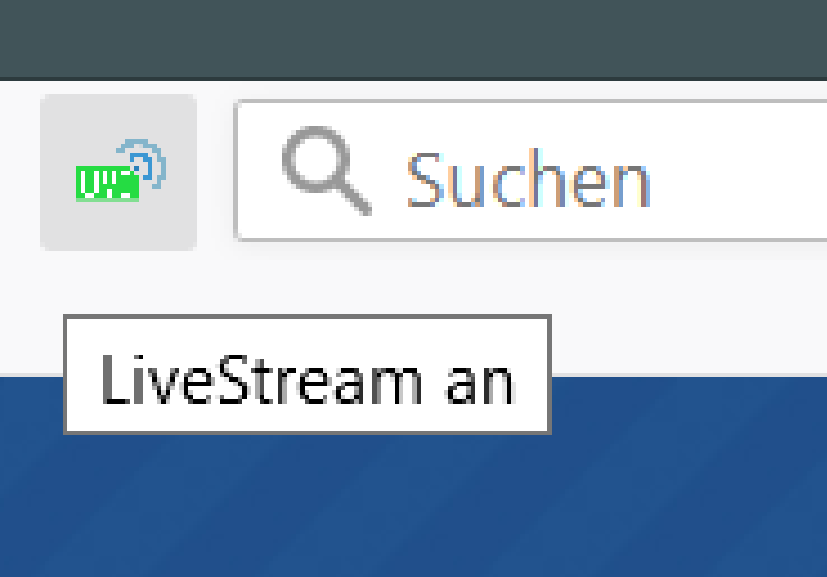The image size is (827, 577).
Task: Click the Suchen placeholder text
Action: 529,180
